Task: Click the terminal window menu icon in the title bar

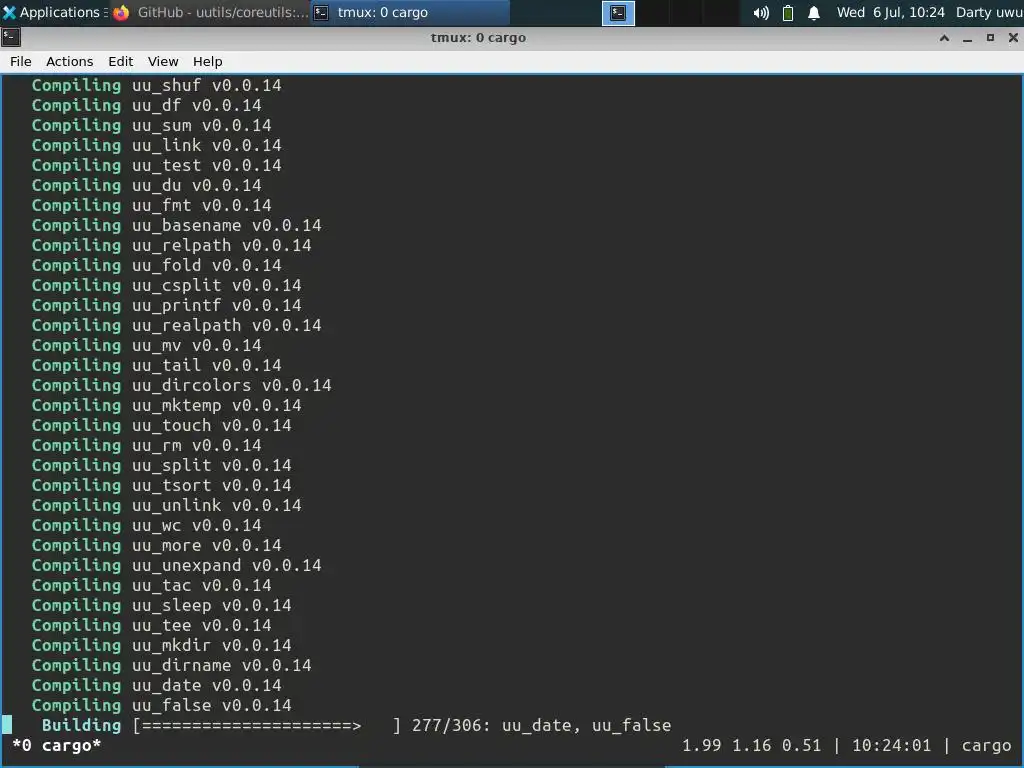Action: (x=11, y=37)
